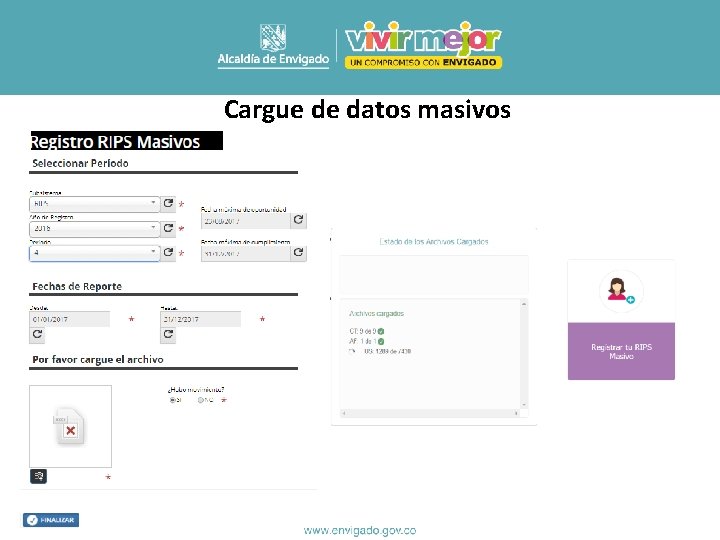Refresh the Período field
Screen dimensions: 720x540
click(169, 253)
